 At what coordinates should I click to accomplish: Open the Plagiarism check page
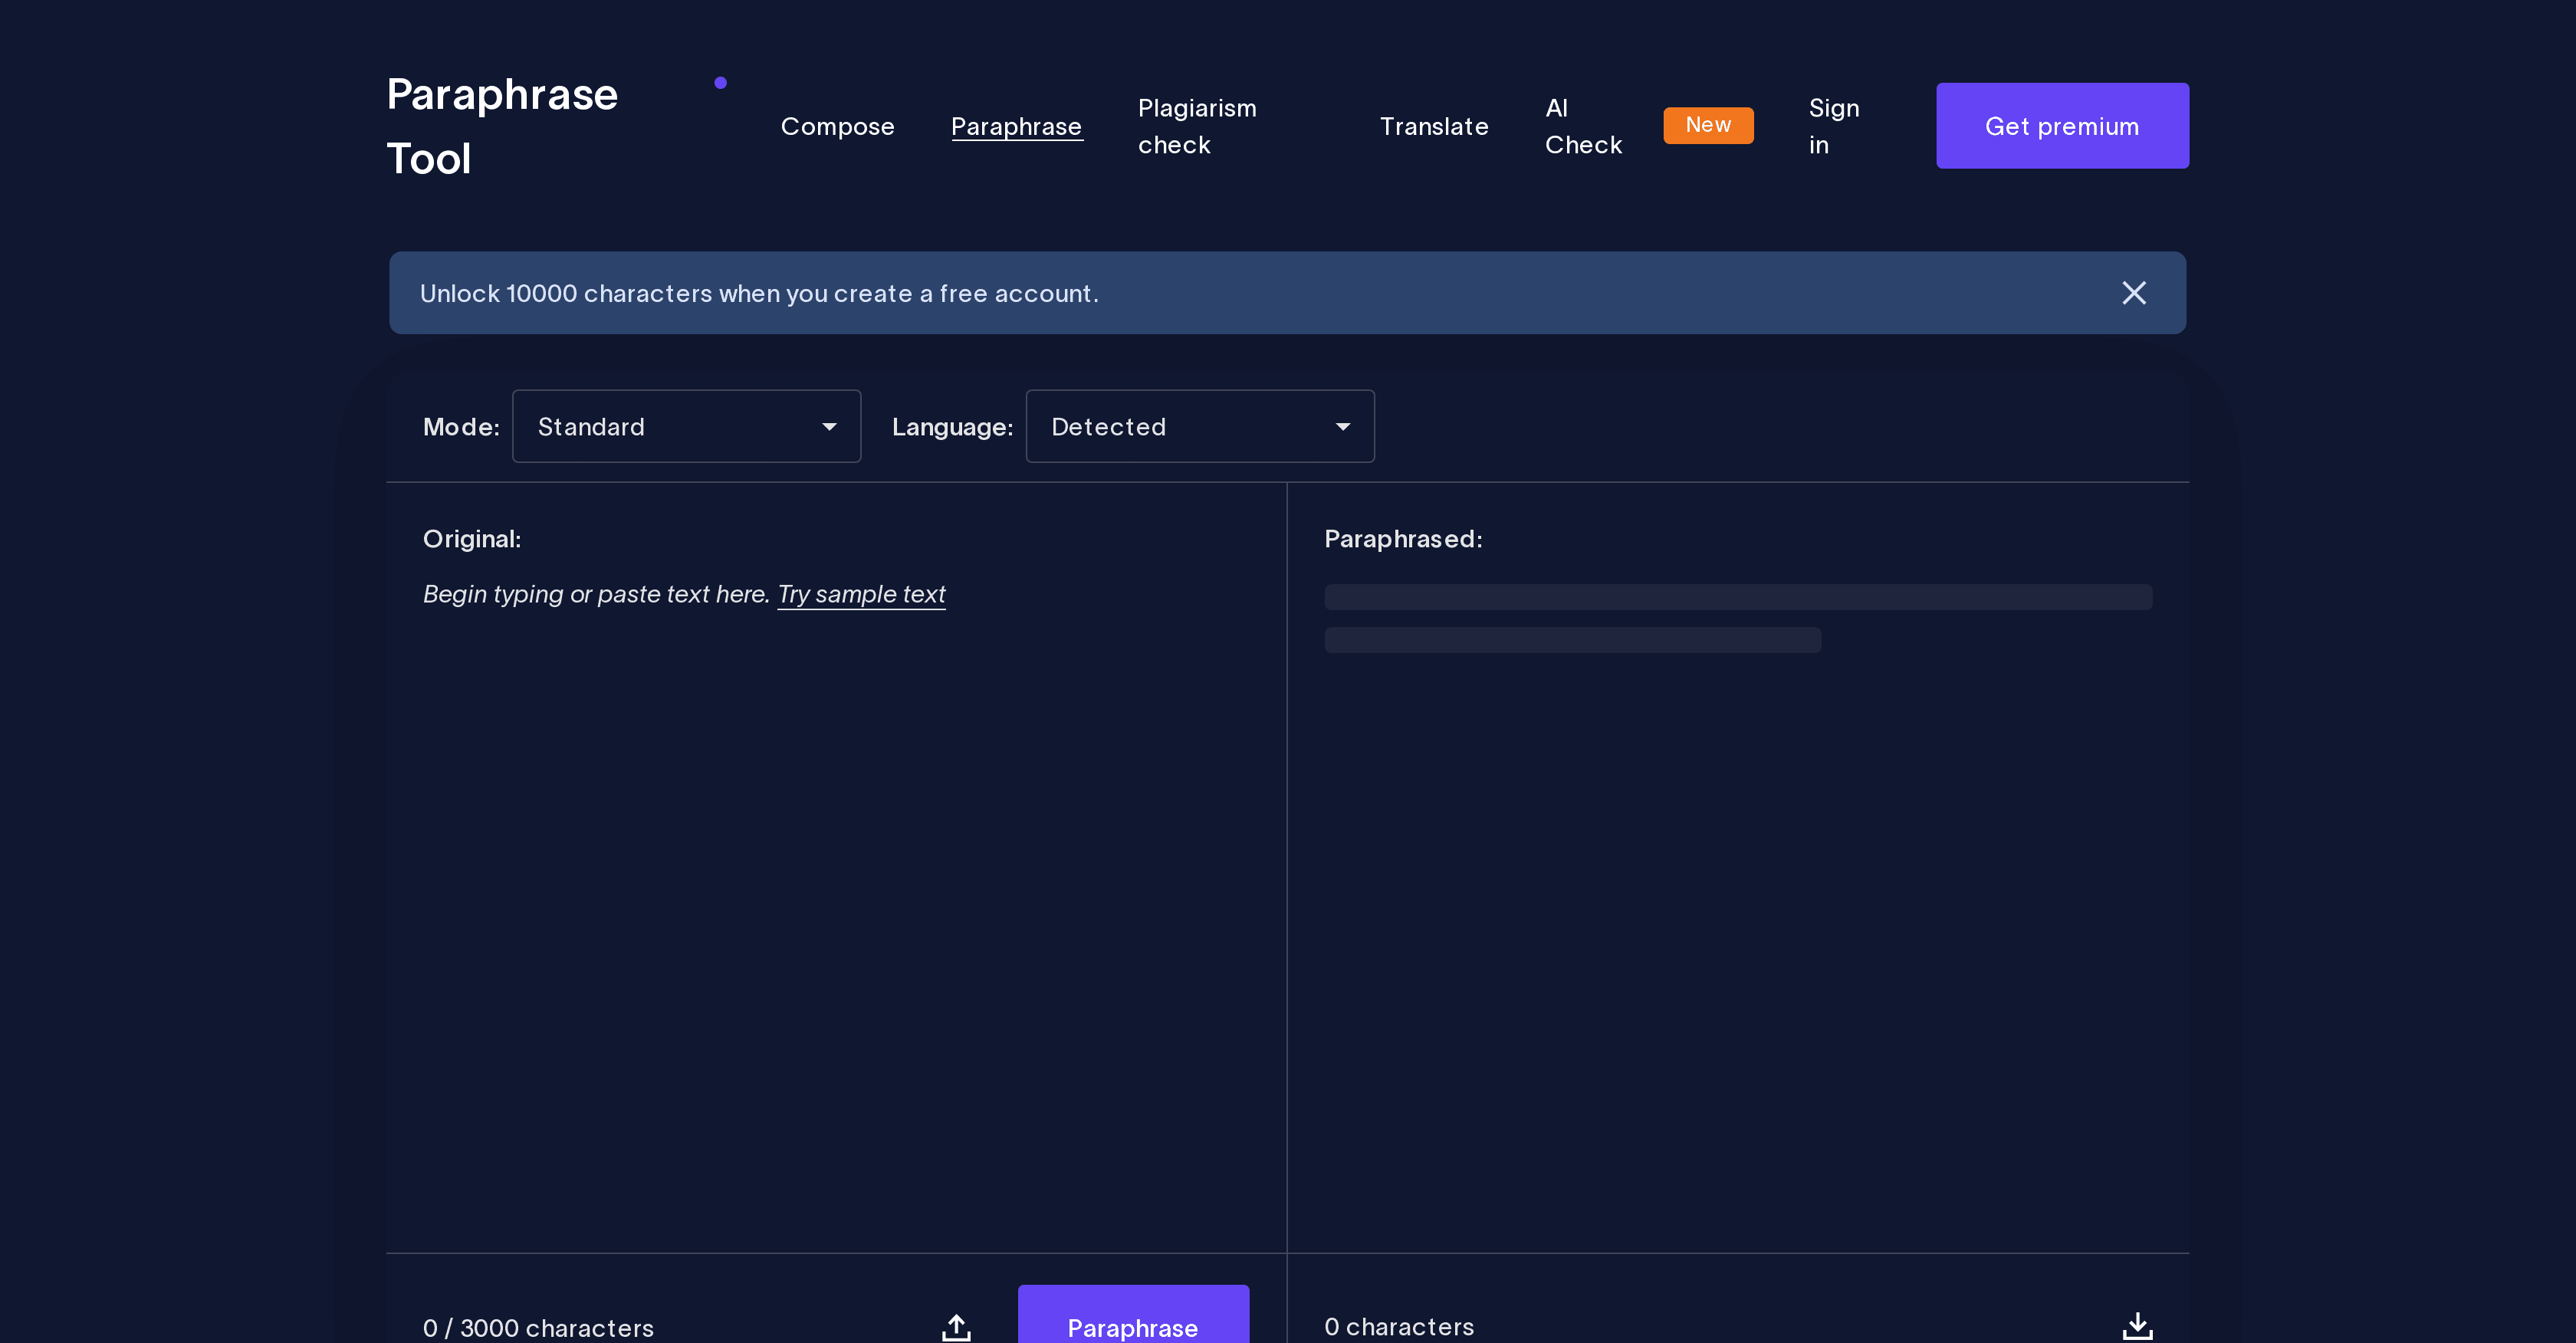1197,126
